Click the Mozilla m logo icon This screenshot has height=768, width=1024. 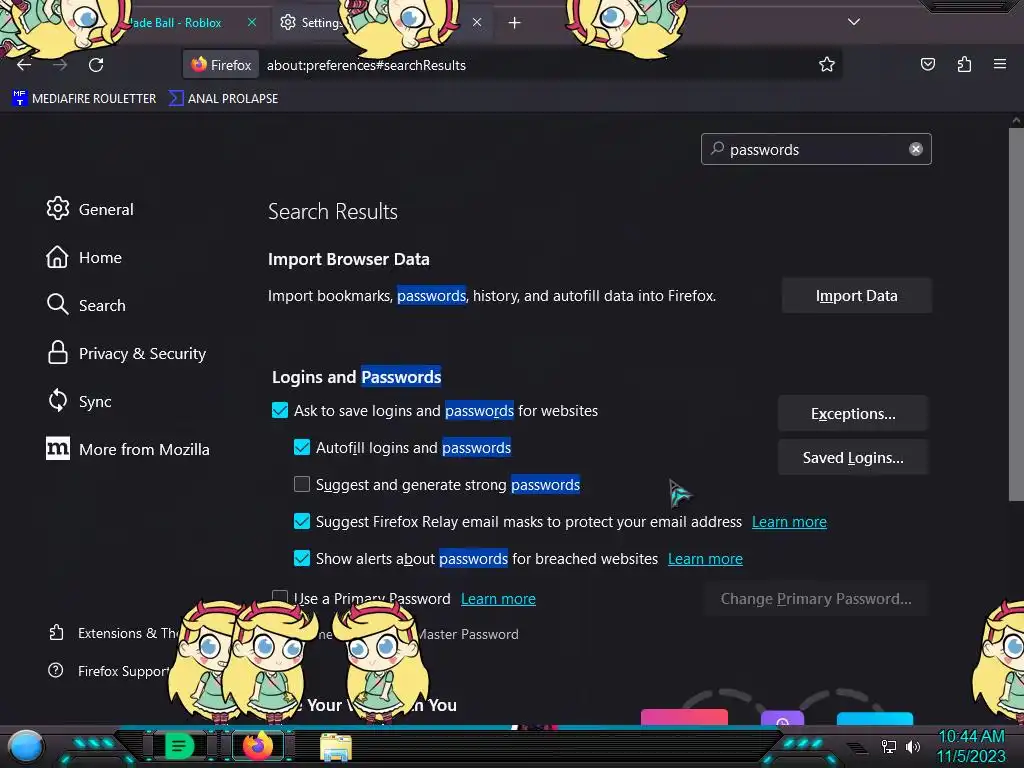57,448
